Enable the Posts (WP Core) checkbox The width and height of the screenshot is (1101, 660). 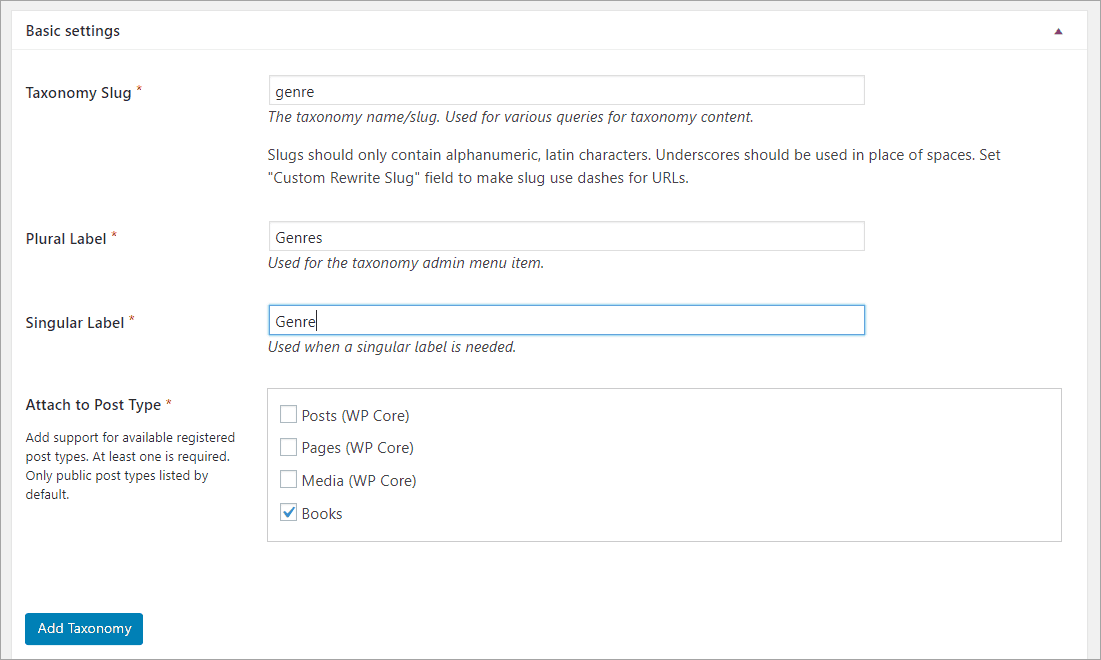click(288, 413)
